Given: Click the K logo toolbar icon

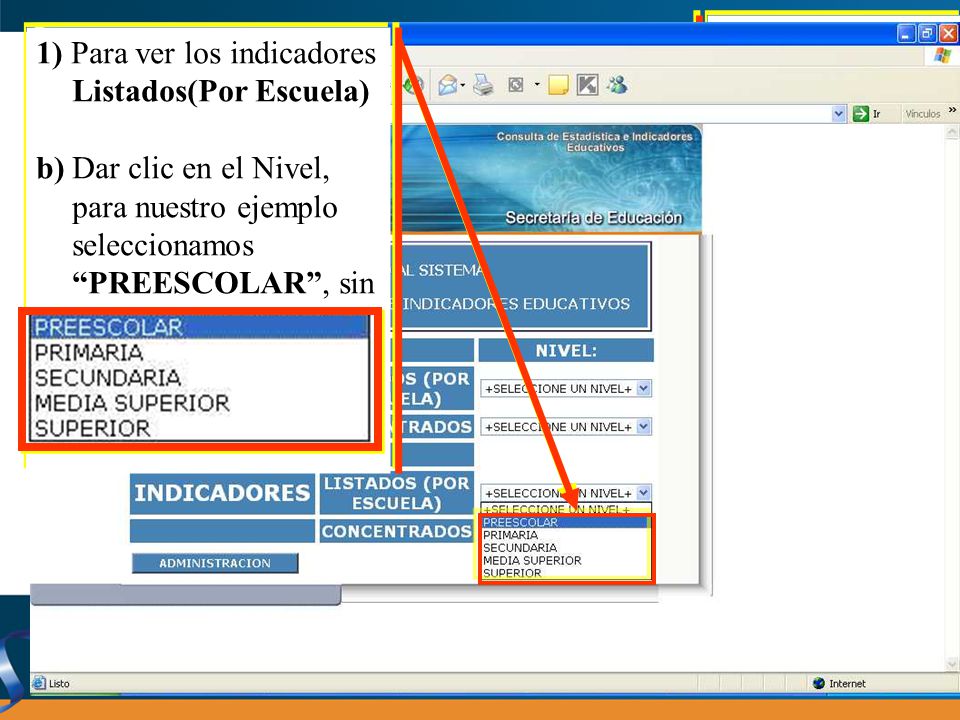Looking at the screenshot, I should [x=587, y=84].
